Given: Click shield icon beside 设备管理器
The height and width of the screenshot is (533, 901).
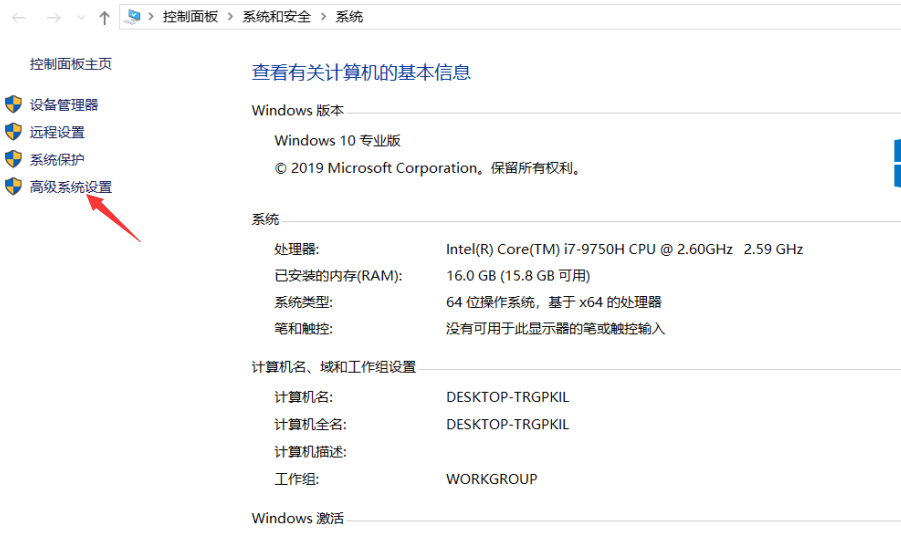Looking at the screenshot, I should pyautogui.click(x=13, y=104).
